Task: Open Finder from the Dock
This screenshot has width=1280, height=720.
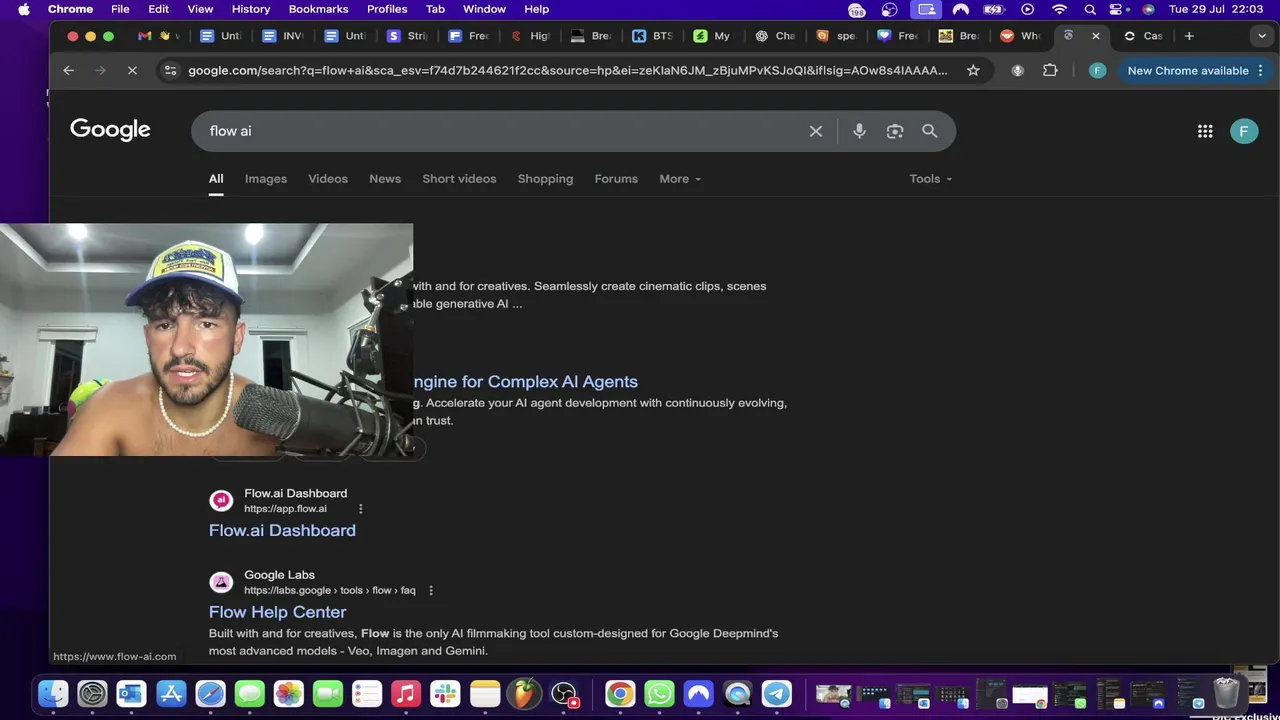Action: click(53, 693)
